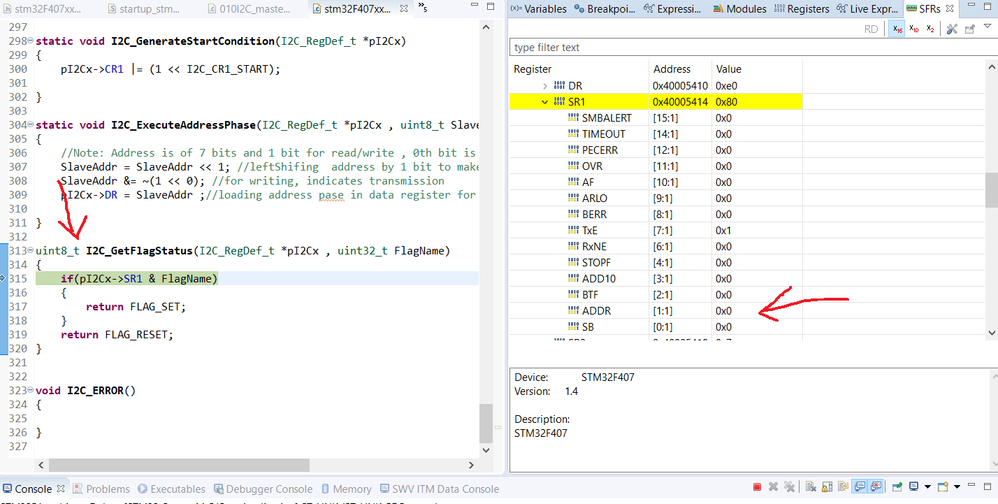Select the ADDR bit field row
998x504 pixels.
point(656,311)
